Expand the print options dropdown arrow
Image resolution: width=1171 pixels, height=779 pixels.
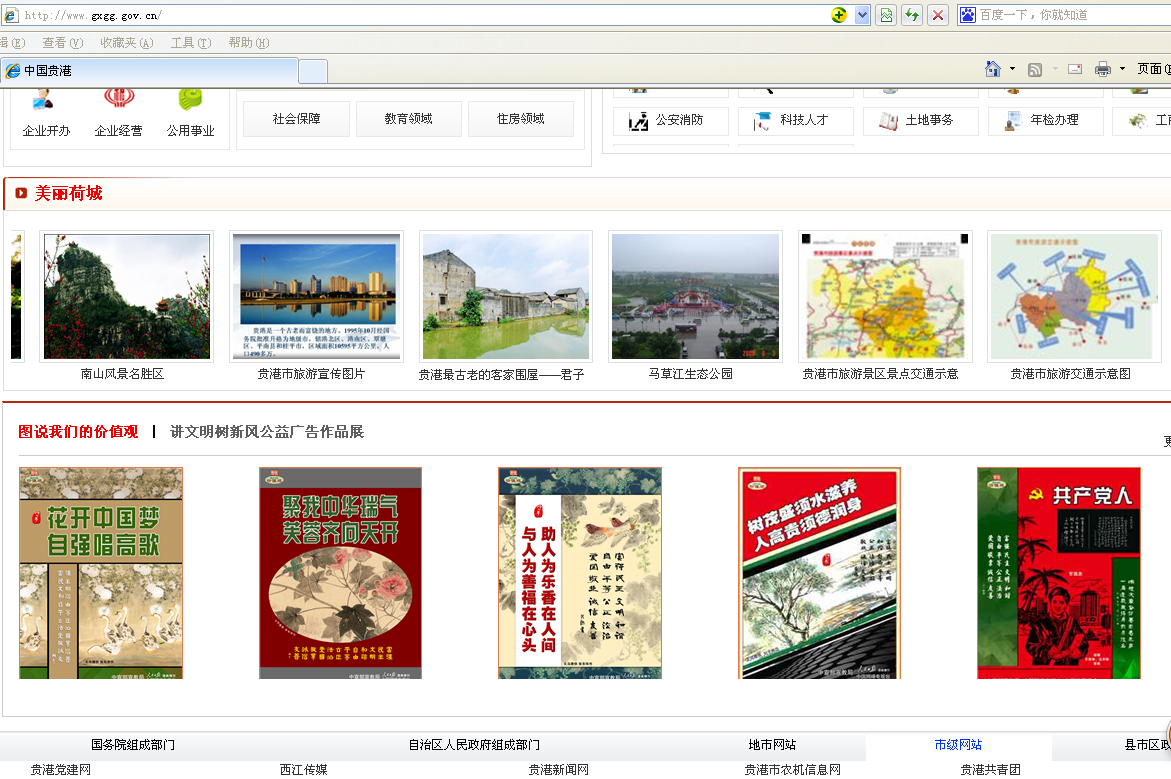[x=1122, y=69]
